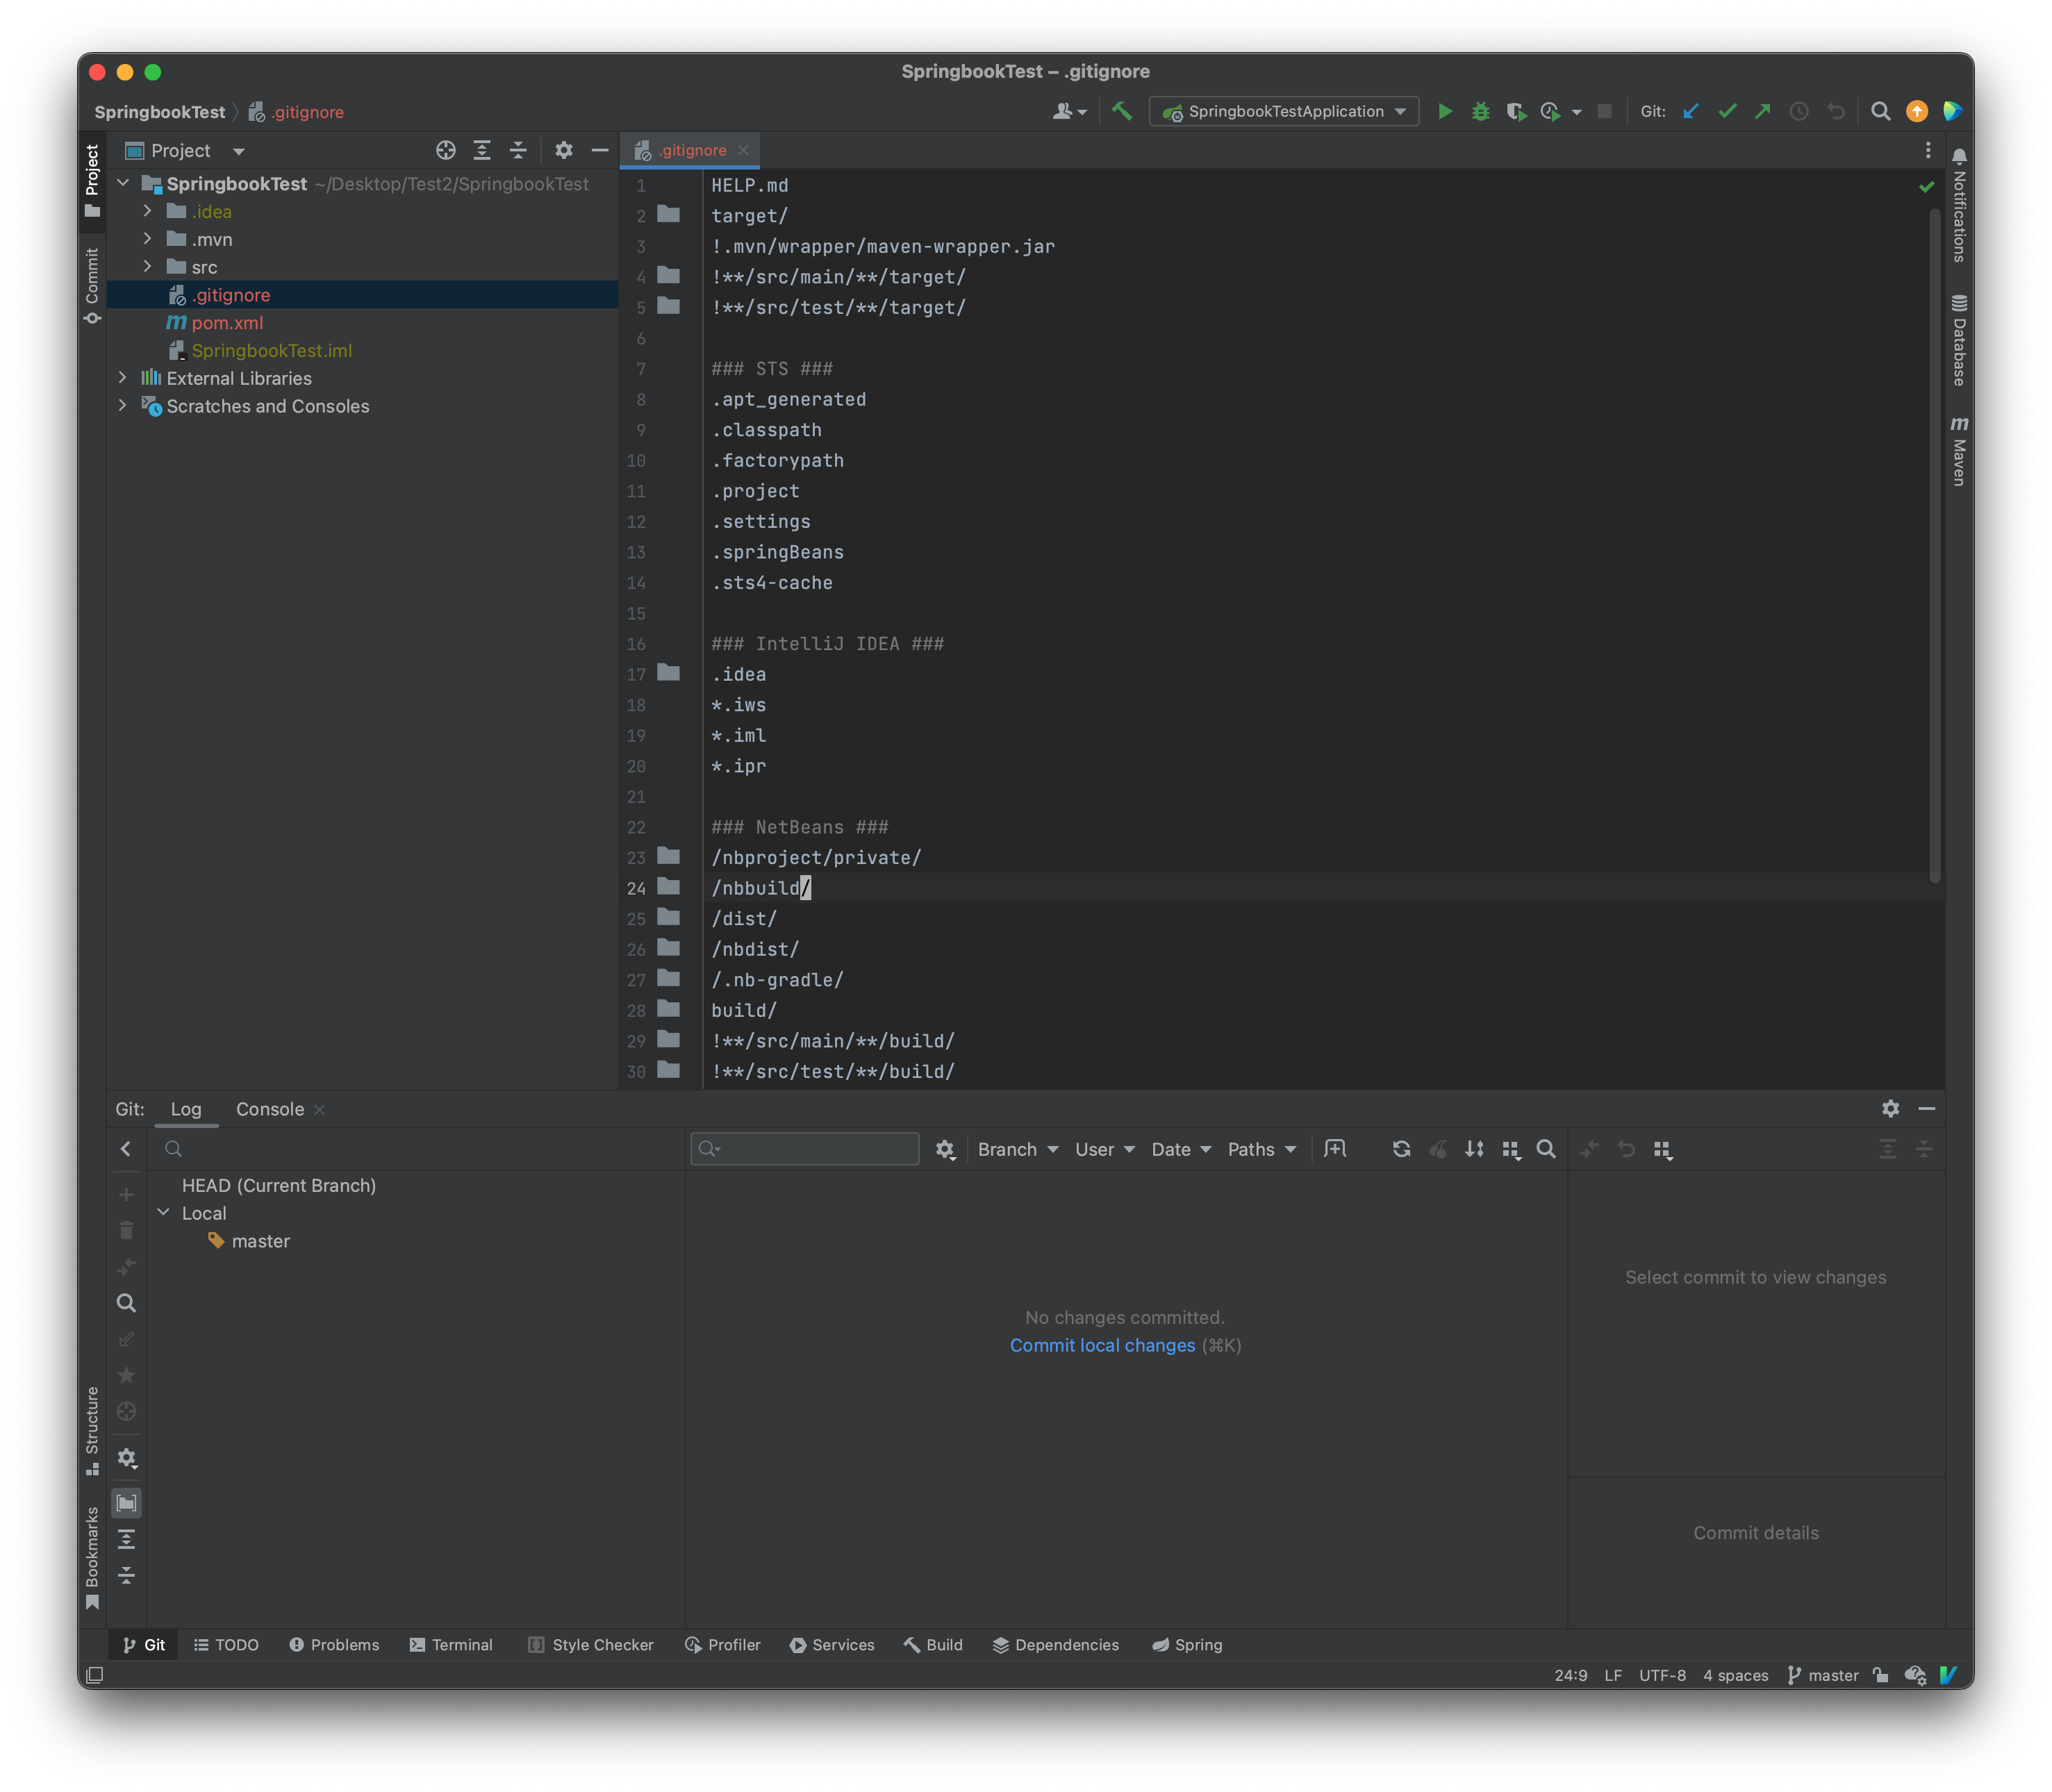Viewport: 2052px width, 1792px height.
Task: Expand the src folder
Action: pyautogui.click(x=147, y=266)
